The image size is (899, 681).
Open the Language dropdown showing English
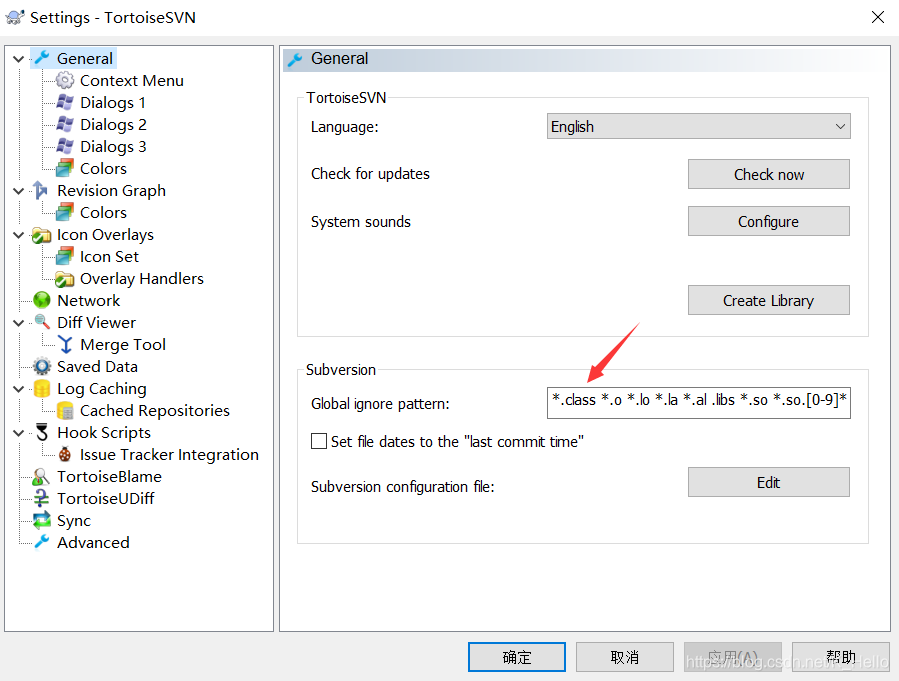698,126
